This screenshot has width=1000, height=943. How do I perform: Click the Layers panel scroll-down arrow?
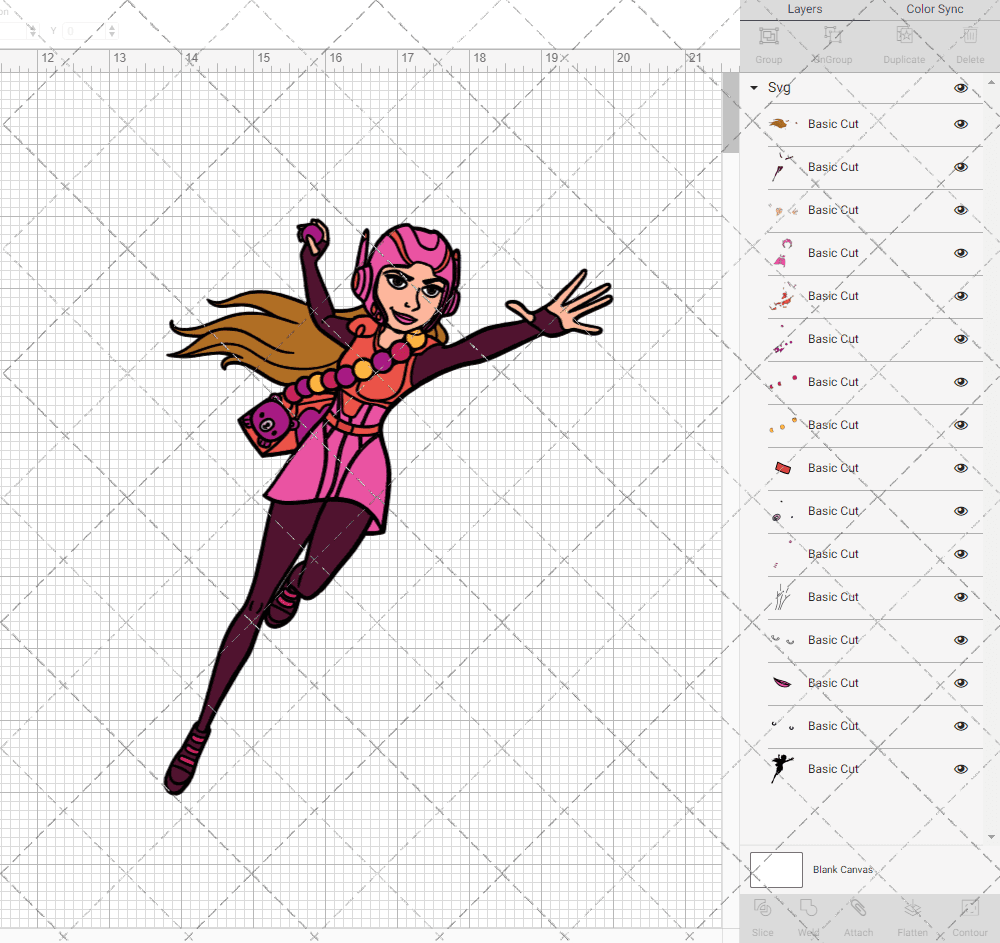click(990, 837)
